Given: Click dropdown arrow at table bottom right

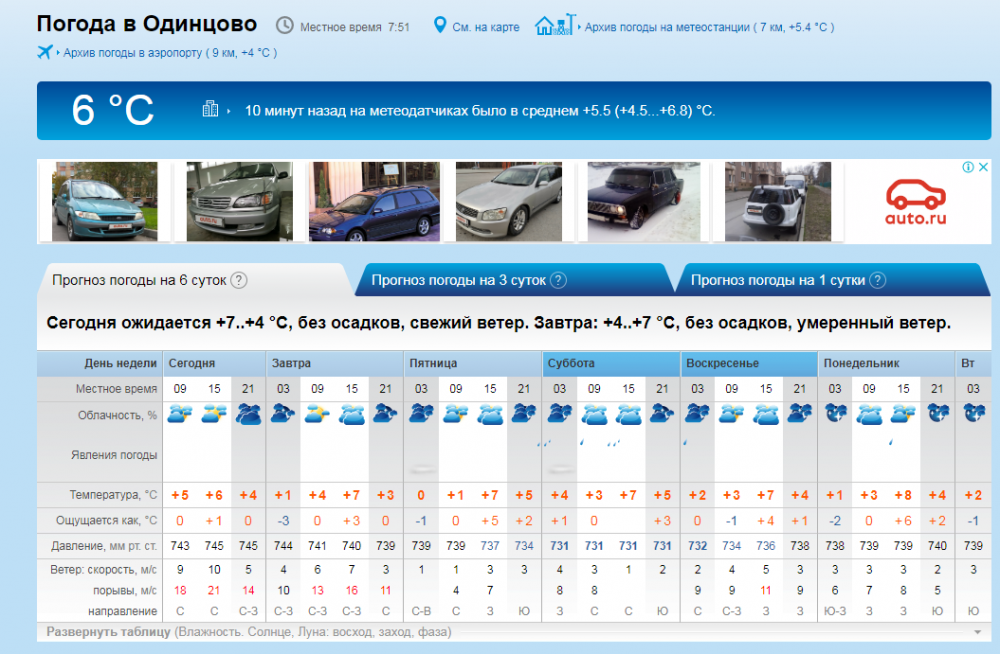Looking at the screenshot, I should [977, 632].
